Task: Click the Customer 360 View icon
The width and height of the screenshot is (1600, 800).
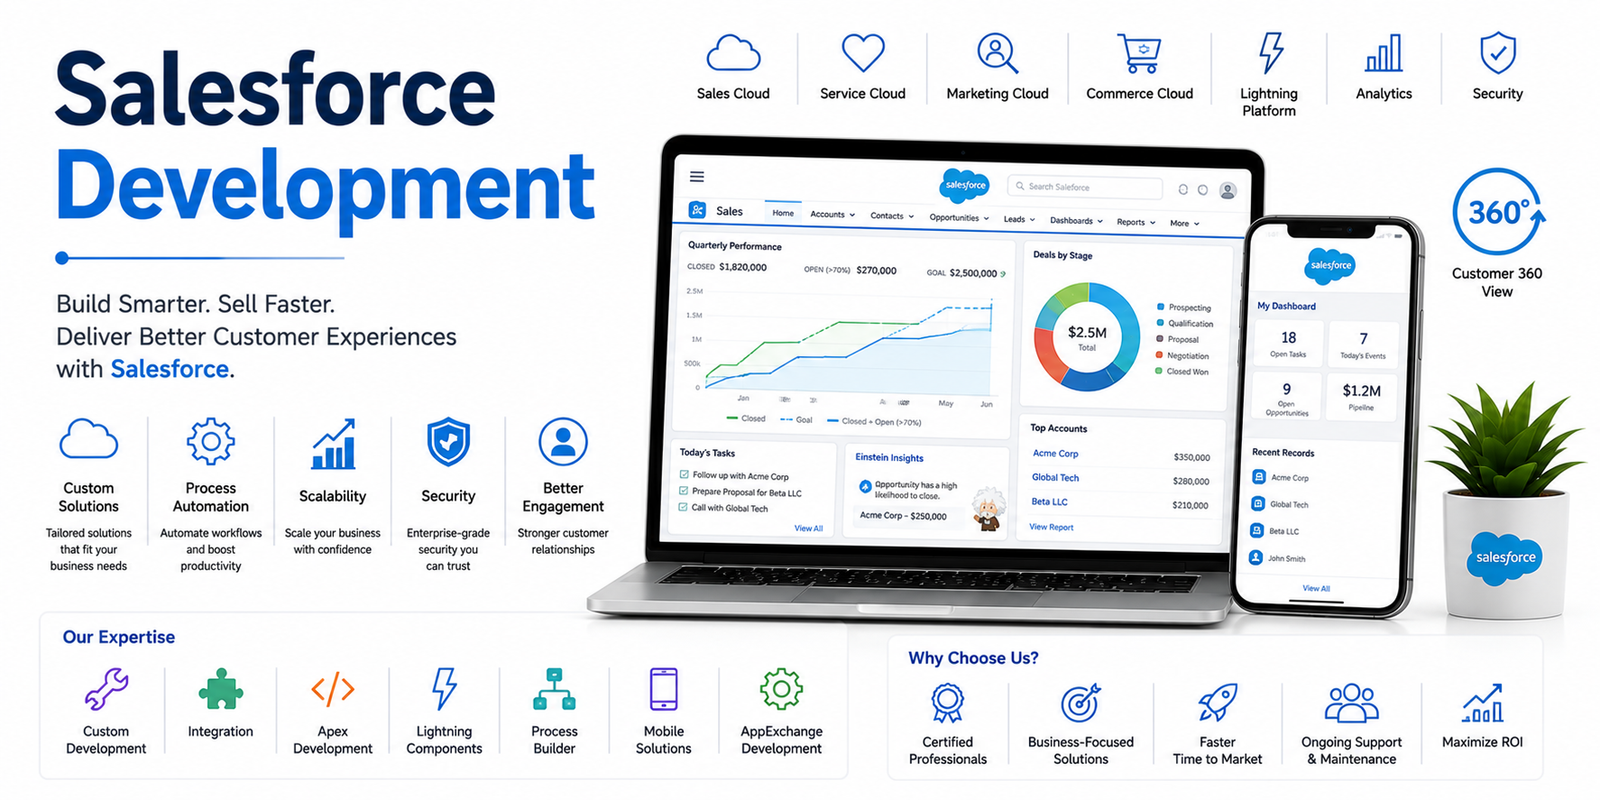Action: (x=1497, y=212)
